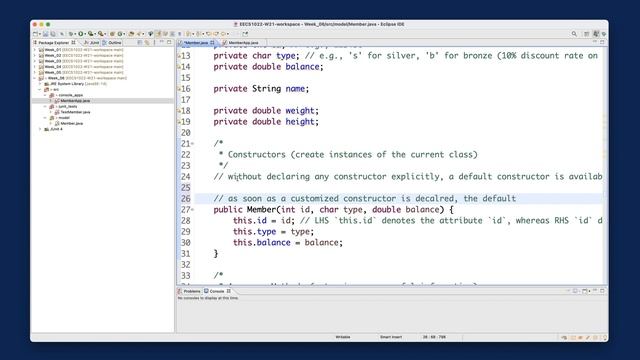The width and height of the screenshot is (640, 360).
Task: Minimize the Console view
Action: click(595, 291)
